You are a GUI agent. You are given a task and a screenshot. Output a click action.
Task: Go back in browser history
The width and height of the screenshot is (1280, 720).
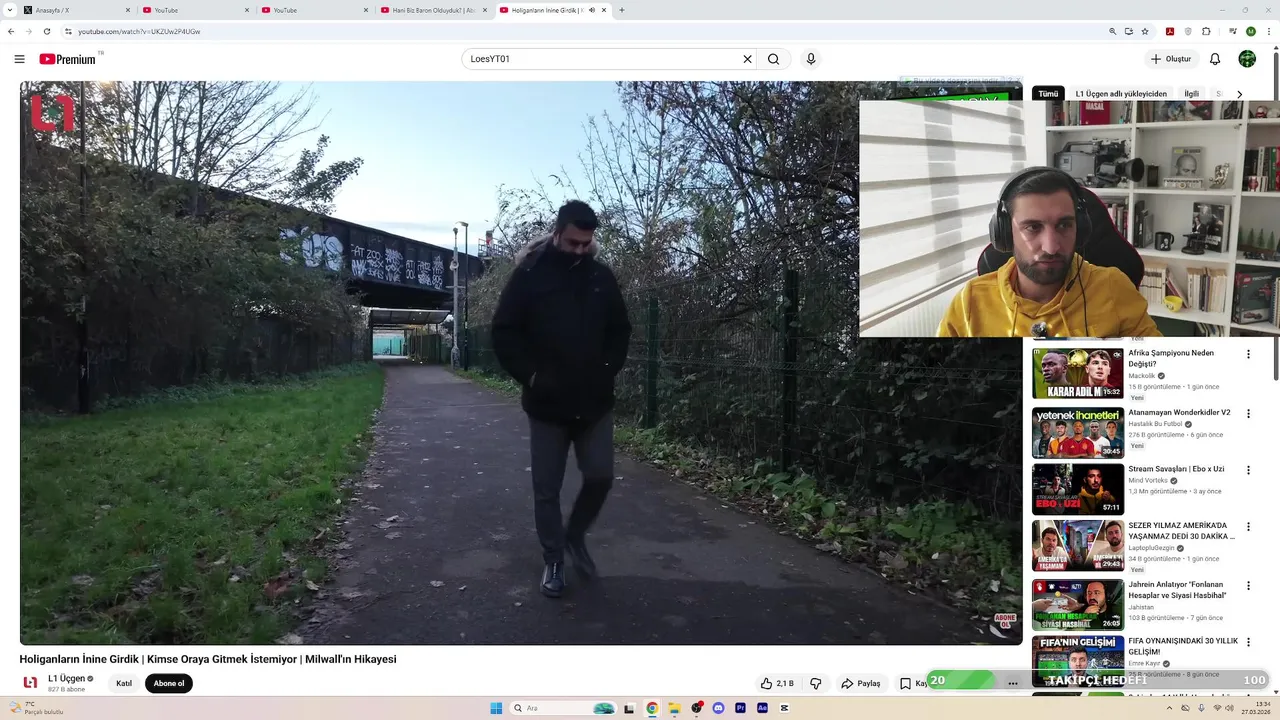coord(11,31)
